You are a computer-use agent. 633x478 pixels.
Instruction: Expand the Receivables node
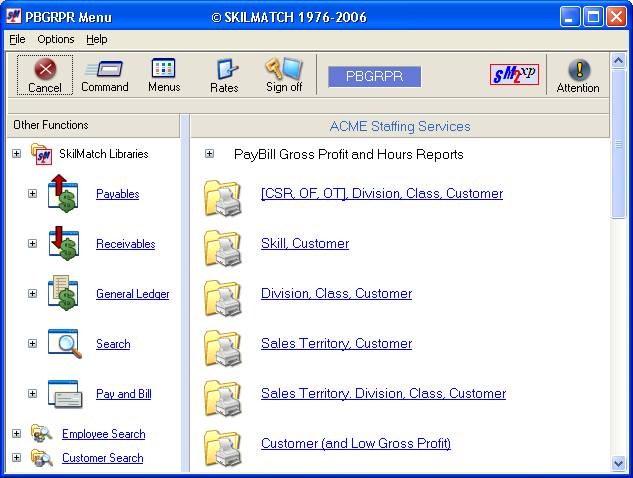tap(32, 243)
